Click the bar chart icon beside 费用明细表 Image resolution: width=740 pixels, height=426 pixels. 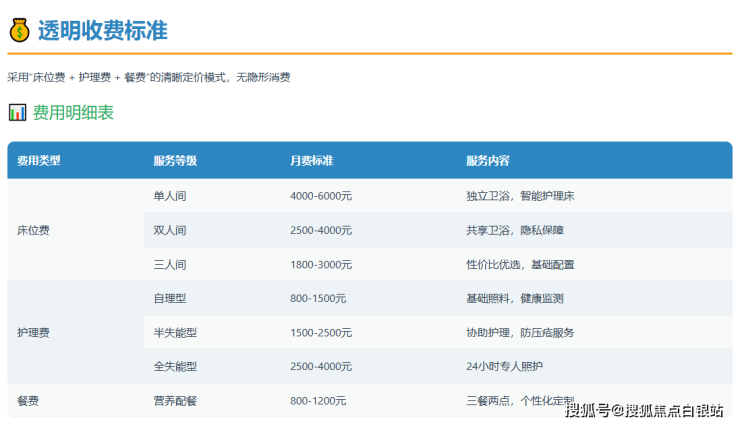[17, 113]
